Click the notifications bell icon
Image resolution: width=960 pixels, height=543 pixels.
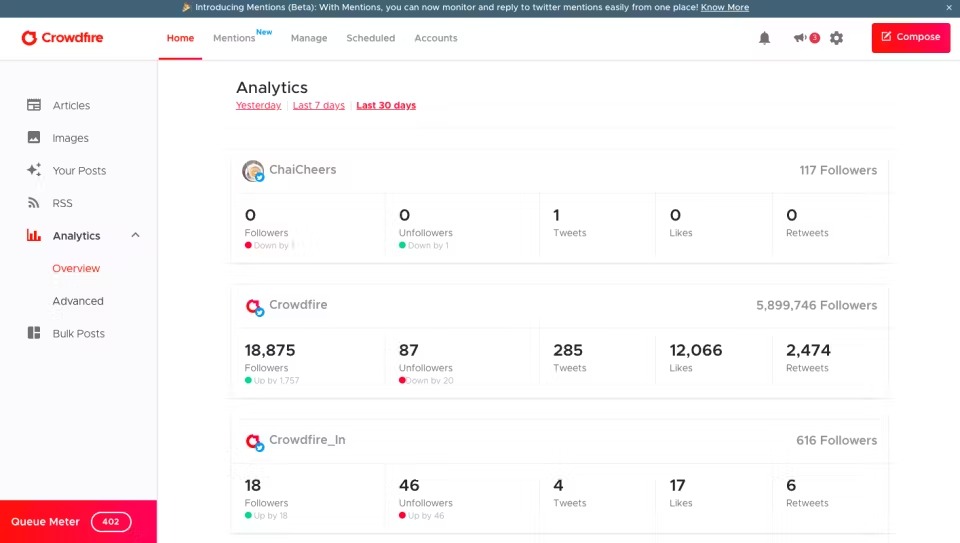click(x=764, y=38)
